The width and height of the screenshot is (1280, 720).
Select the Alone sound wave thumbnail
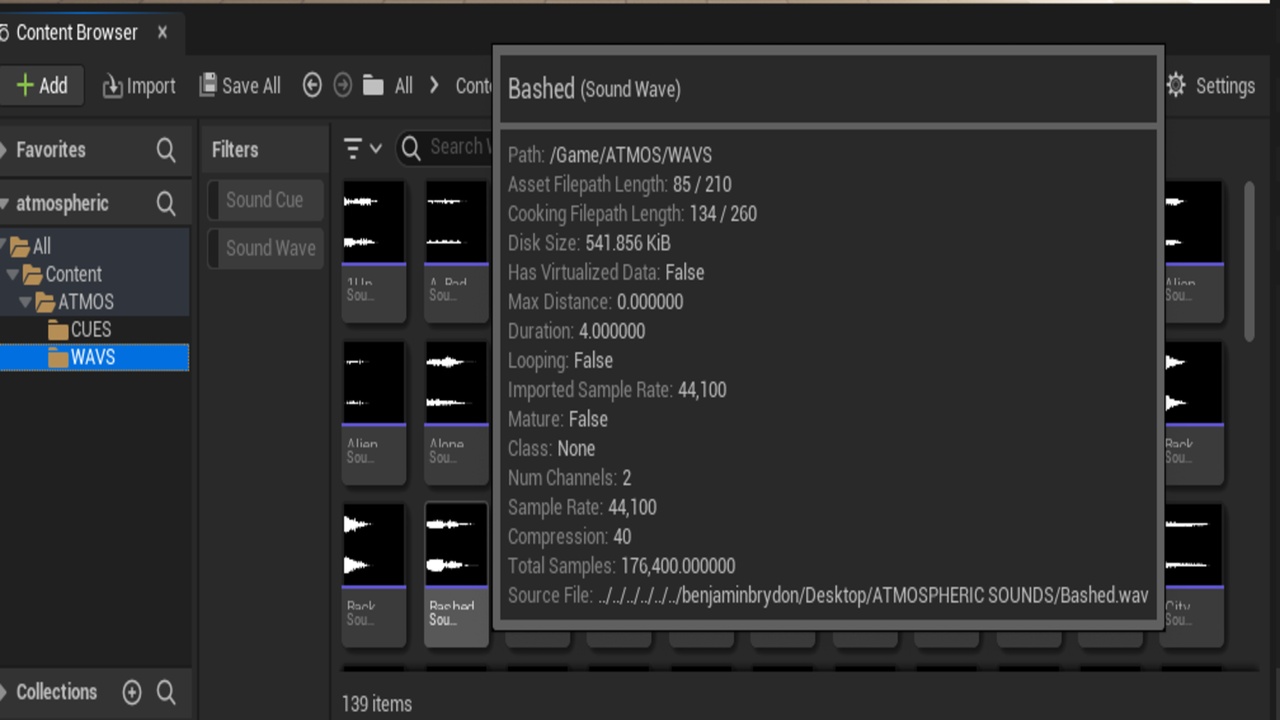click(456, 413)
